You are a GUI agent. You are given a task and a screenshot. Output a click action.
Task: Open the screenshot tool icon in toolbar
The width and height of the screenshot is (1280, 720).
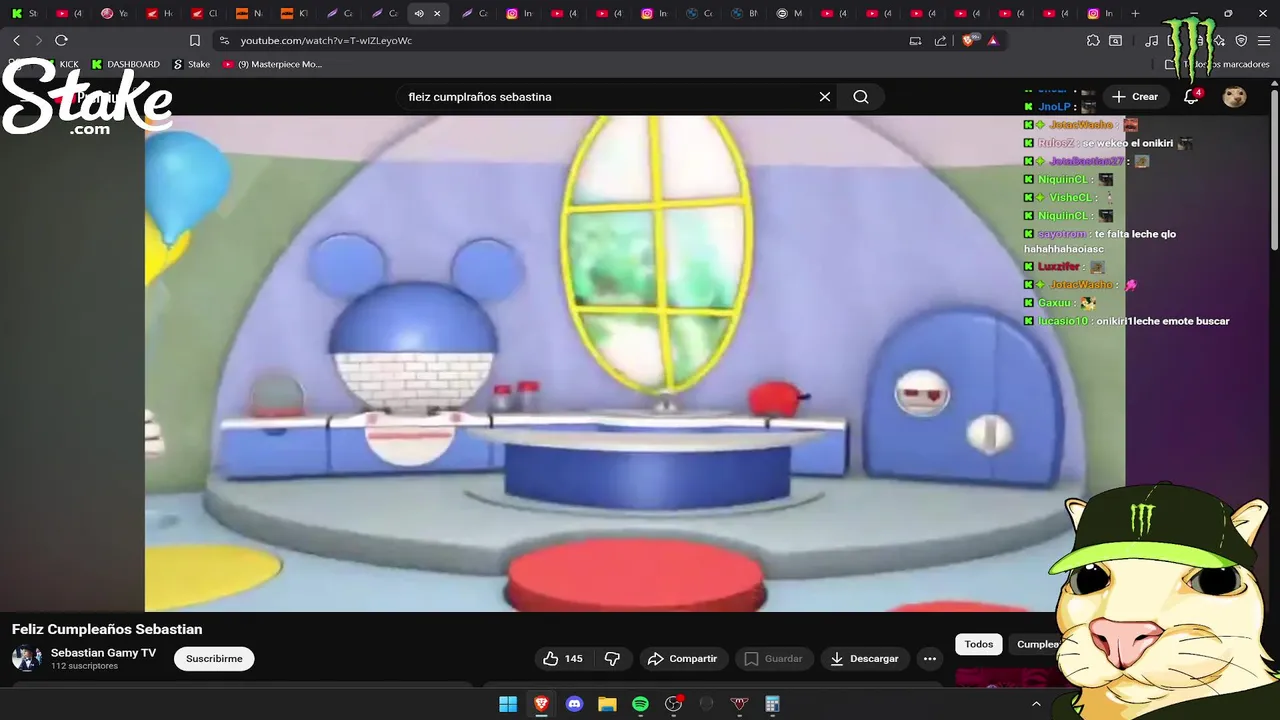1115,40
